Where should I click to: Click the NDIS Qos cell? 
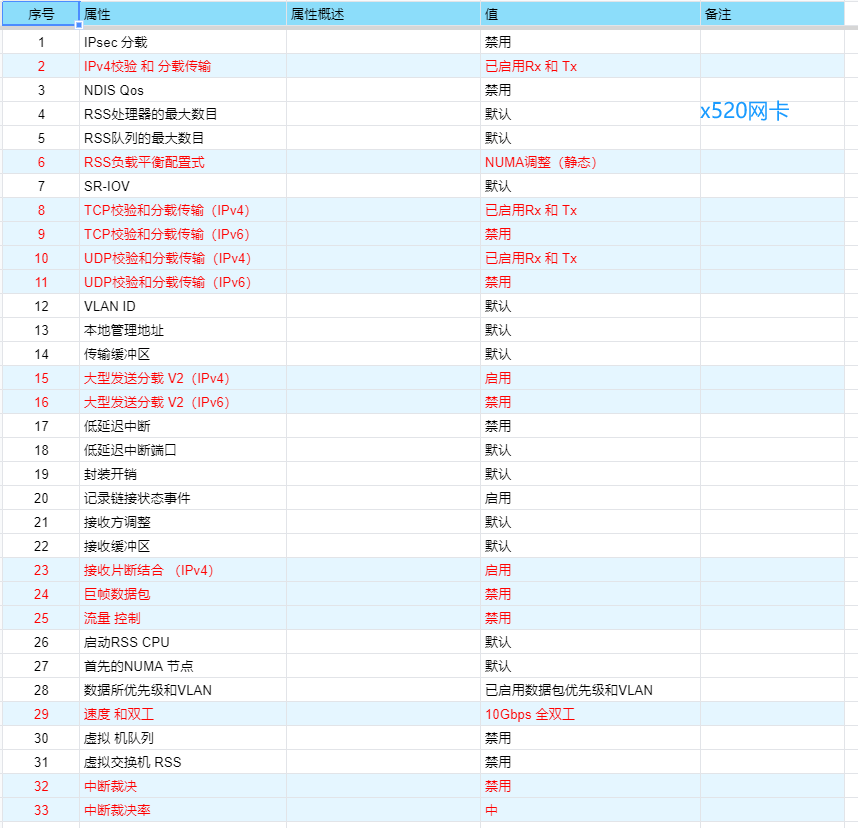(183, 90)
